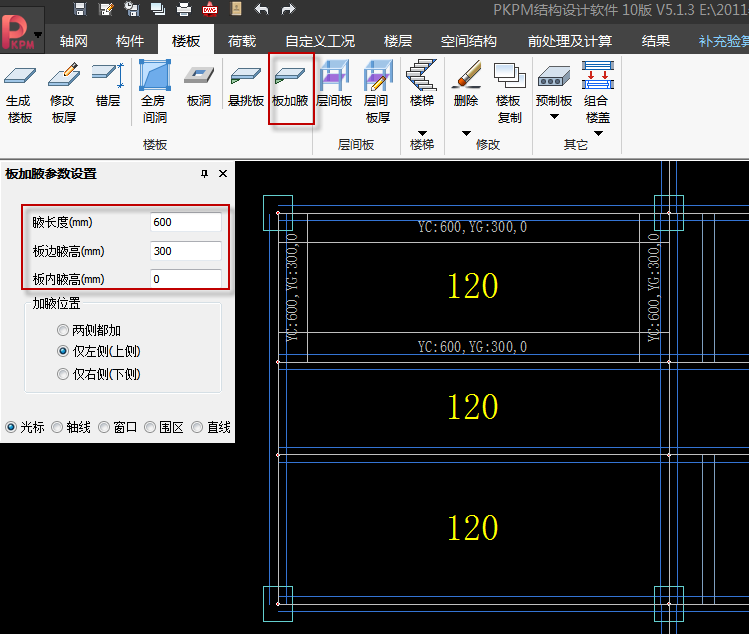This screenshot has height=634, width=749.
Task: Expand the 删除 dropdown arrow
Action: [x=466, y=133]
